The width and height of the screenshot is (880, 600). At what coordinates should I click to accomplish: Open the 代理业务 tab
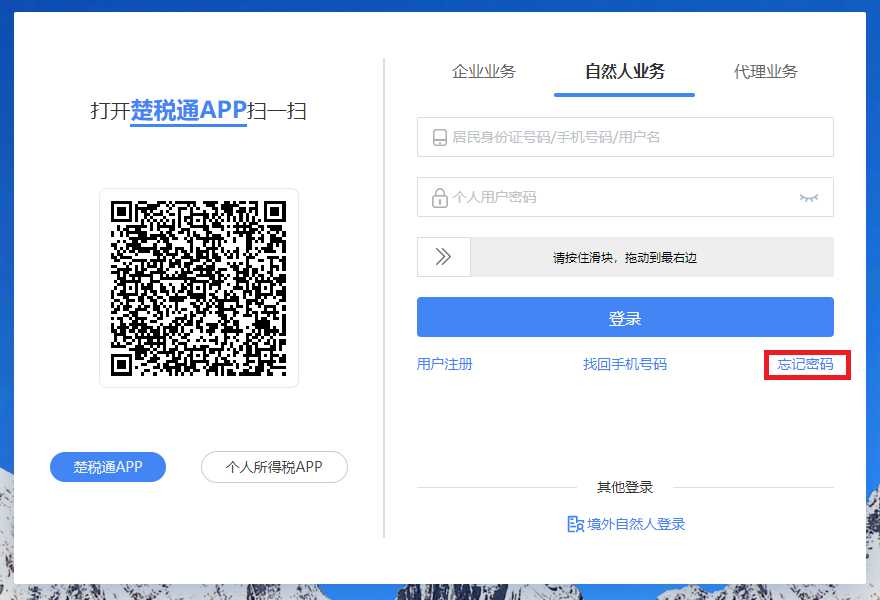[766, 72]
